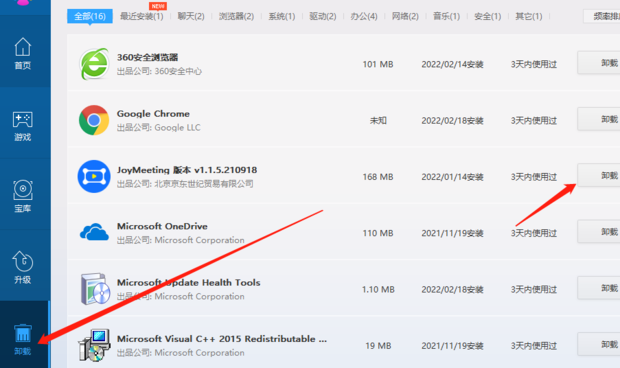Viewport: 620px width, 368px height.
Task: Switch to the 其它(1) tab
Action: click(529, 16)
